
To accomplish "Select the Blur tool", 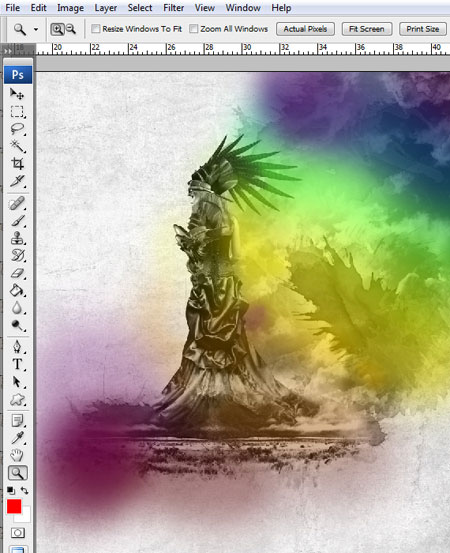I will (17, 308).
